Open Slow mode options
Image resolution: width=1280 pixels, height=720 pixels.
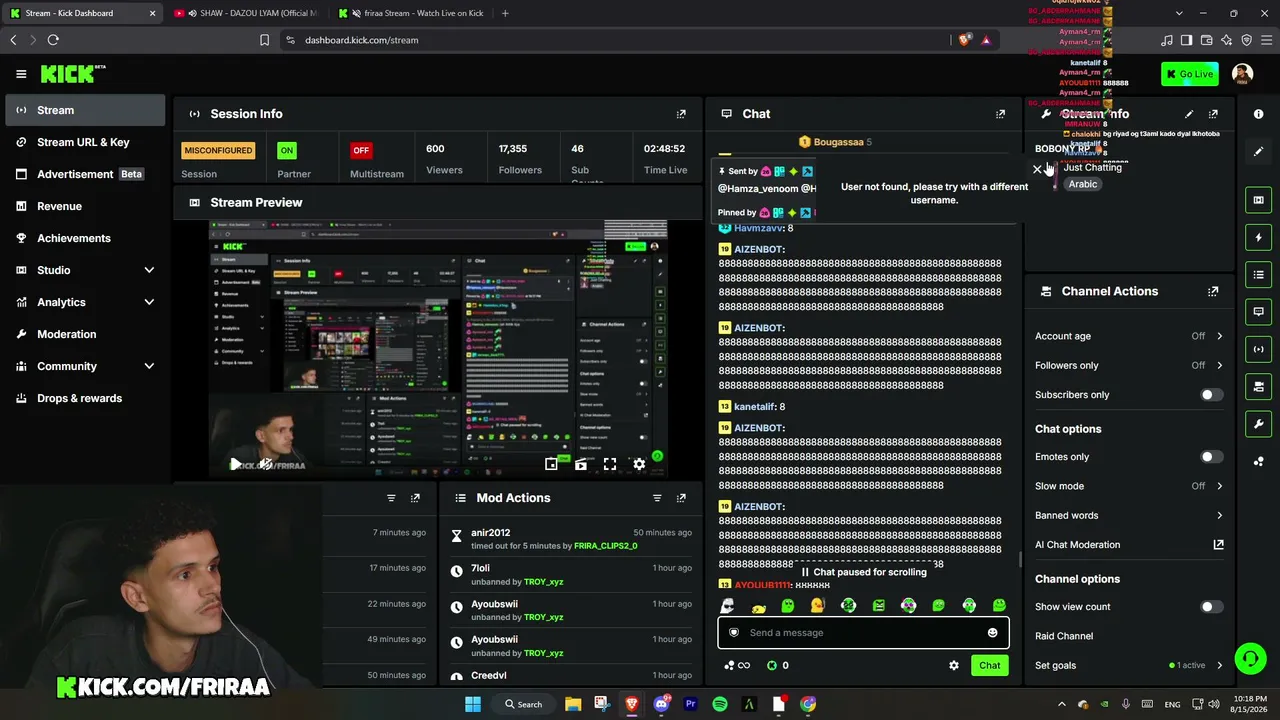[x=1129, y=486]
